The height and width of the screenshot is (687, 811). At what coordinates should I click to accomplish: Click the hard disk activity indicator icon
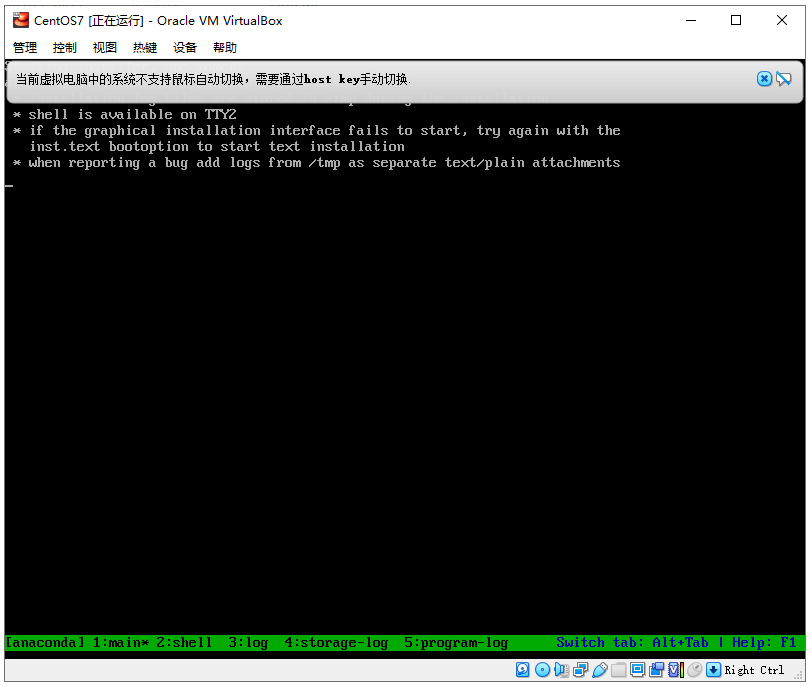pyautogui.click(x=523, y=670)
